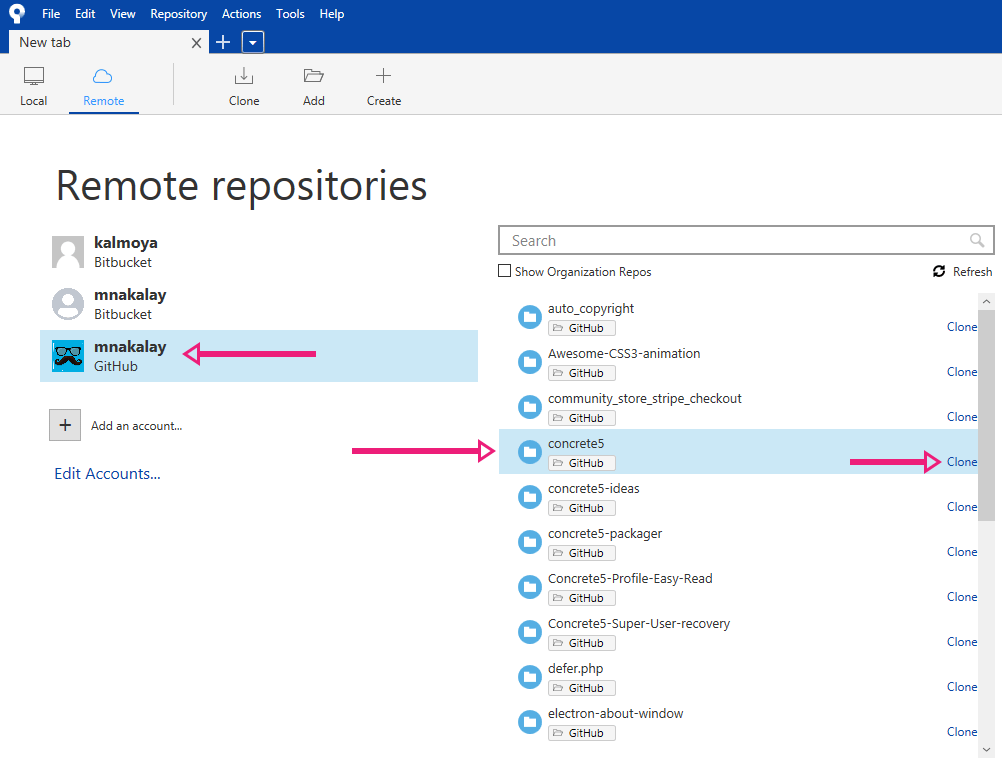Clone the Awesome-CSS3-animation repository
Screen dimensions: 1002x758
pyautogui.click(x=962, y=371)
